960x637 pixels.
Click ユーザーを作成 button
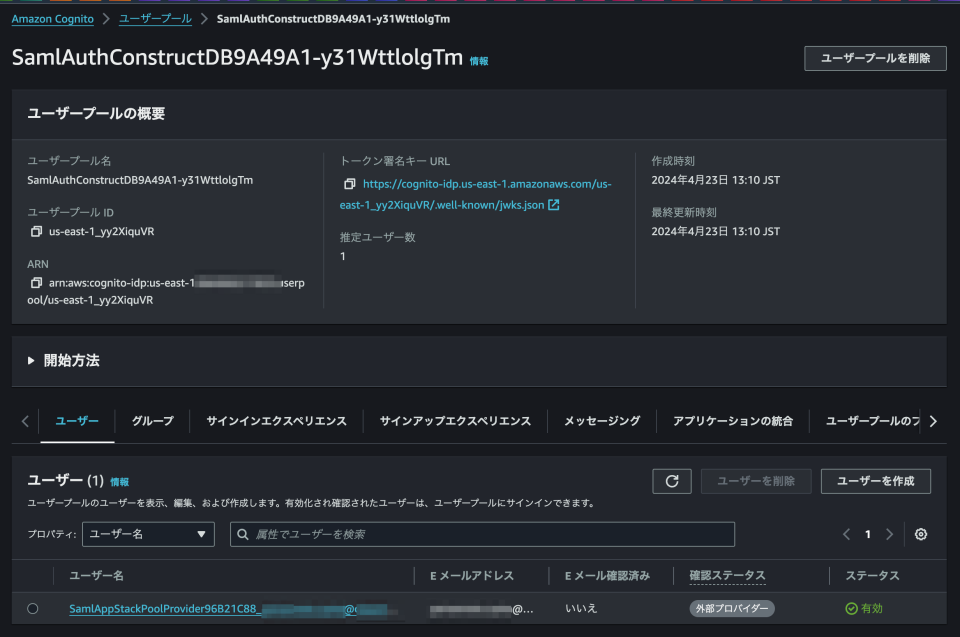click(x=876, y=481)
